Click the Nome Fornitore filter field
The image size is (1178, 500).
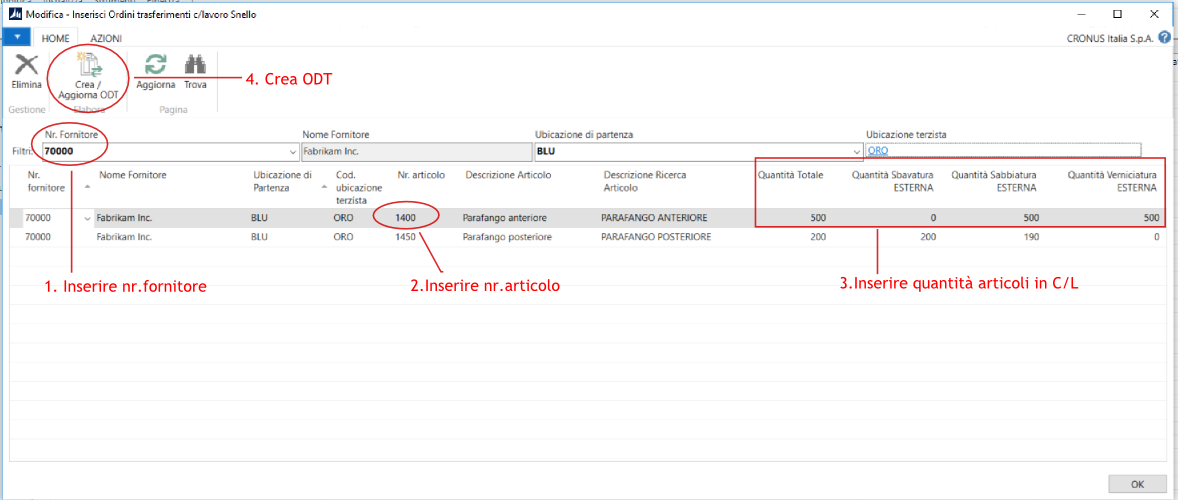coord(415,151)
